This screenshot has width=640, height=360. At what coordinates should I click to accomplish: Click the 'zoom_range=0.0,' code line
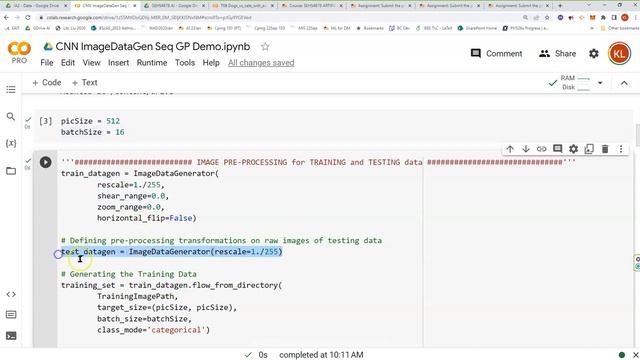[x=131, y=207]
